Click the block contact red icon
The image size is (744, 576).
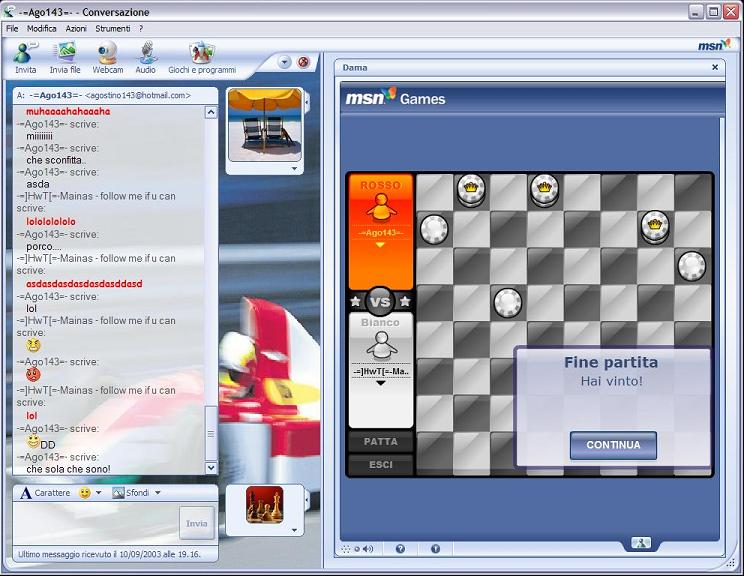[303, 62]
